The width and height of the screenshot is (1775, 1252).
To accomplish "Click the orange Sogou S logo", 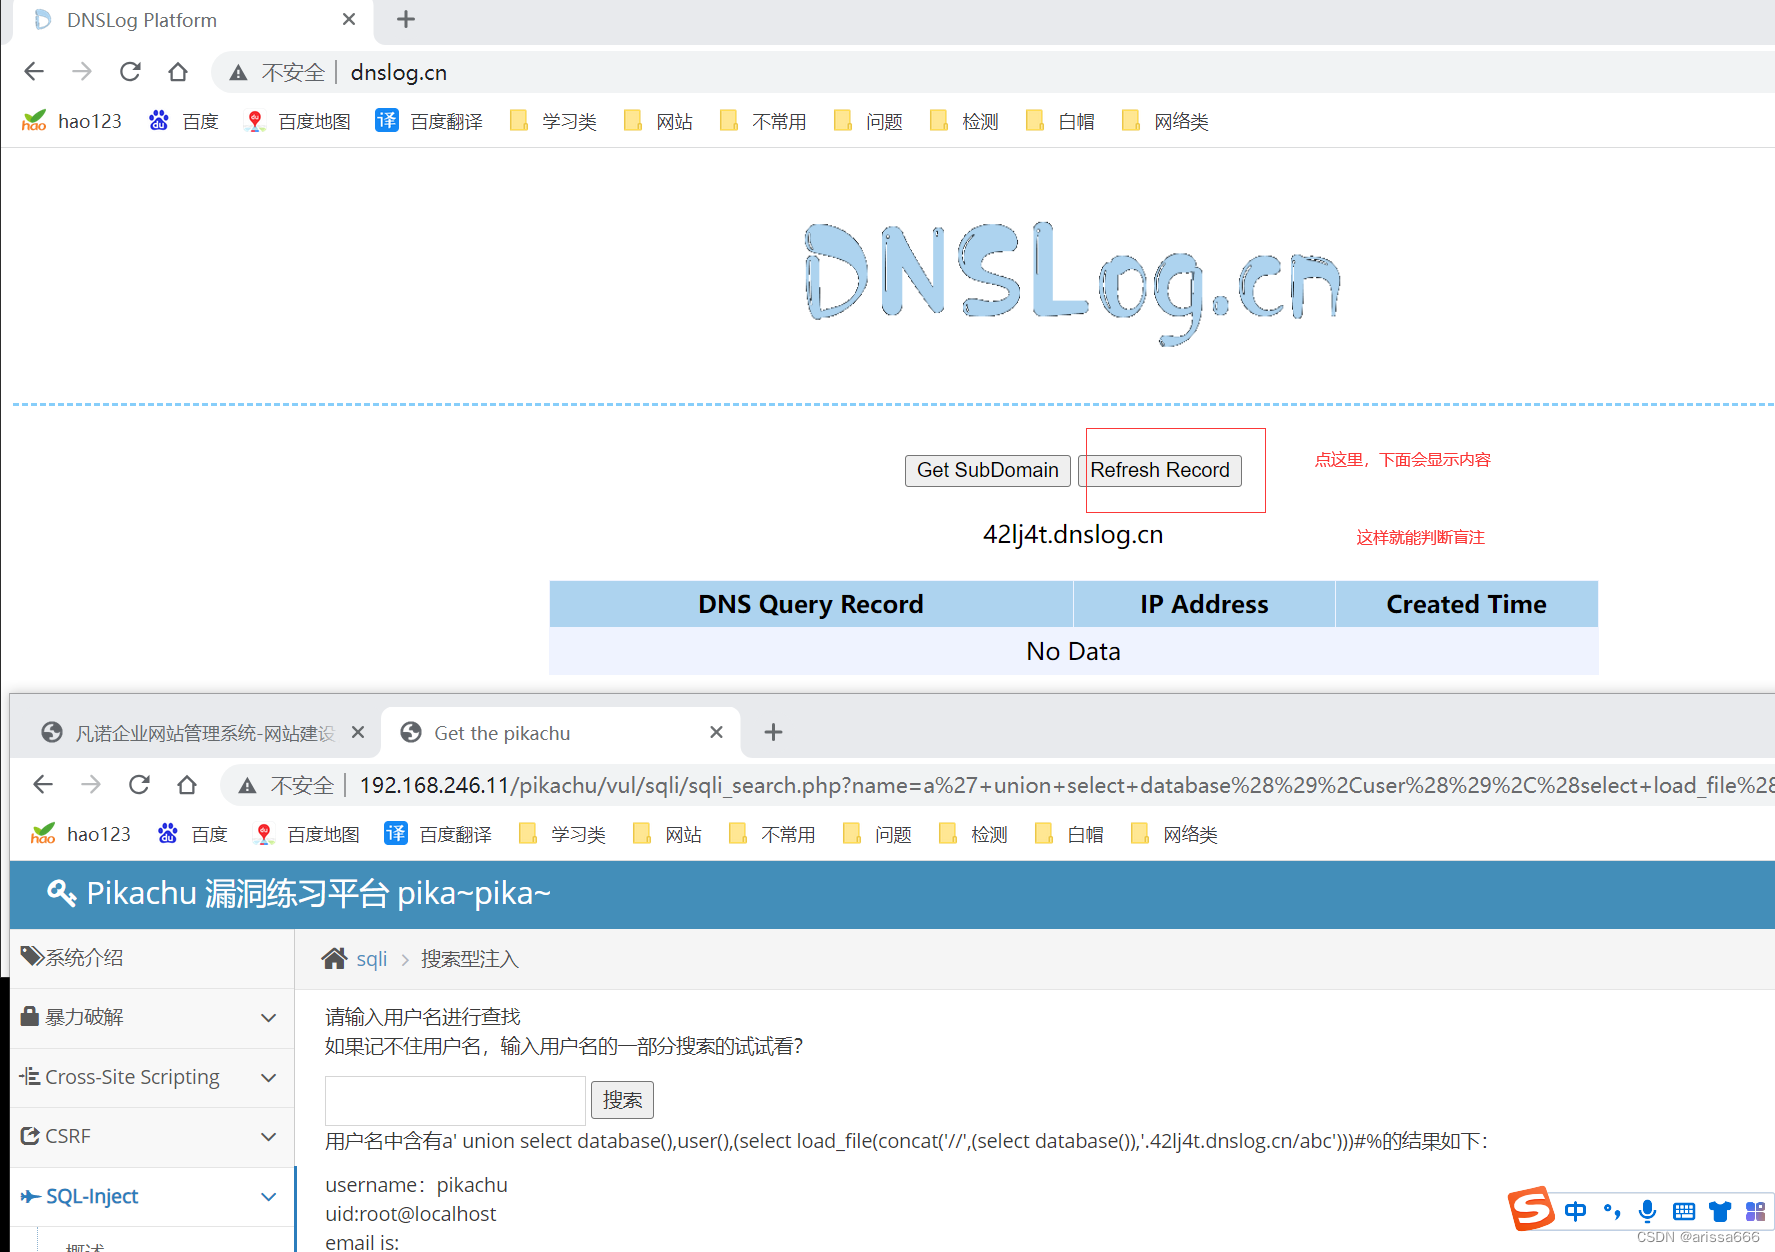I will (1531, 1210).
